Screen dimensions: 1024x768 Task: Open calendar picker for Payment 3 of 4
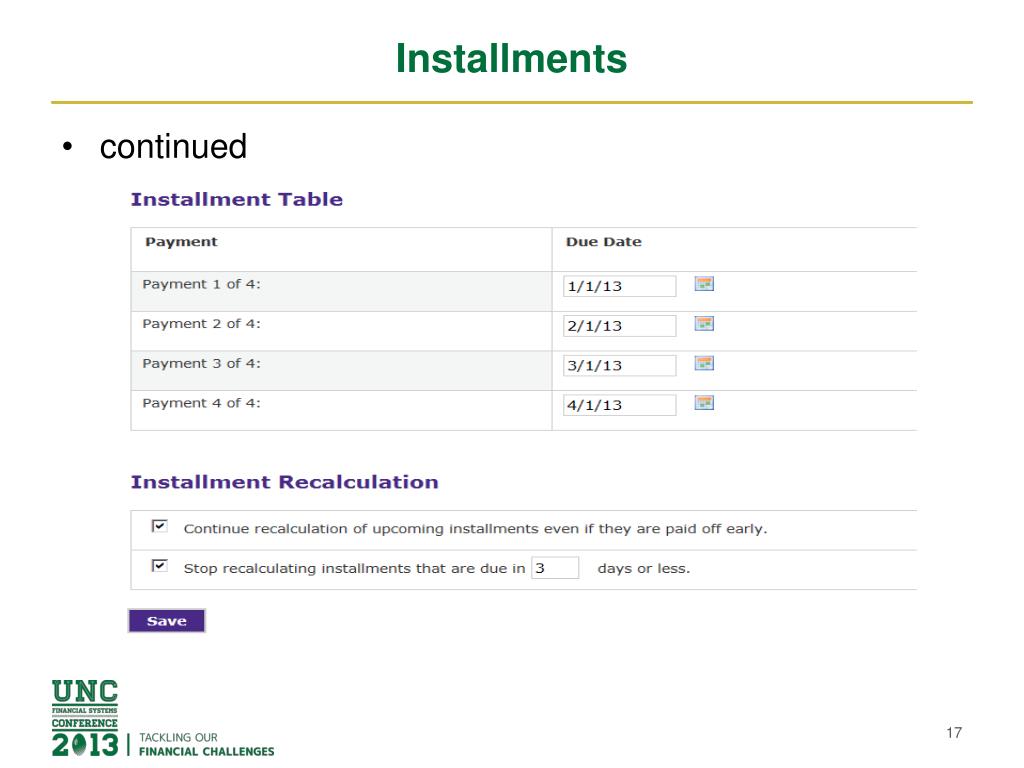[704, 364]
